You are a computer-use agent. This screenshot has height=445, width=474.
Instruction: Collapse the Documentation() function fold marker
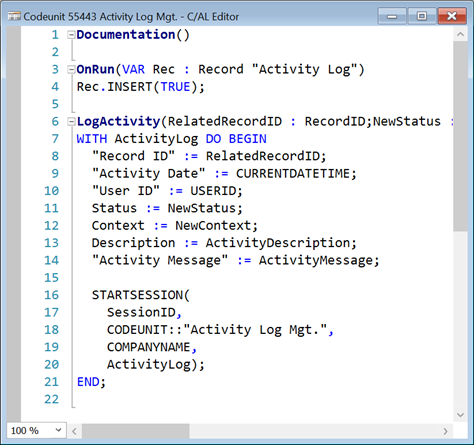(71, 35)
